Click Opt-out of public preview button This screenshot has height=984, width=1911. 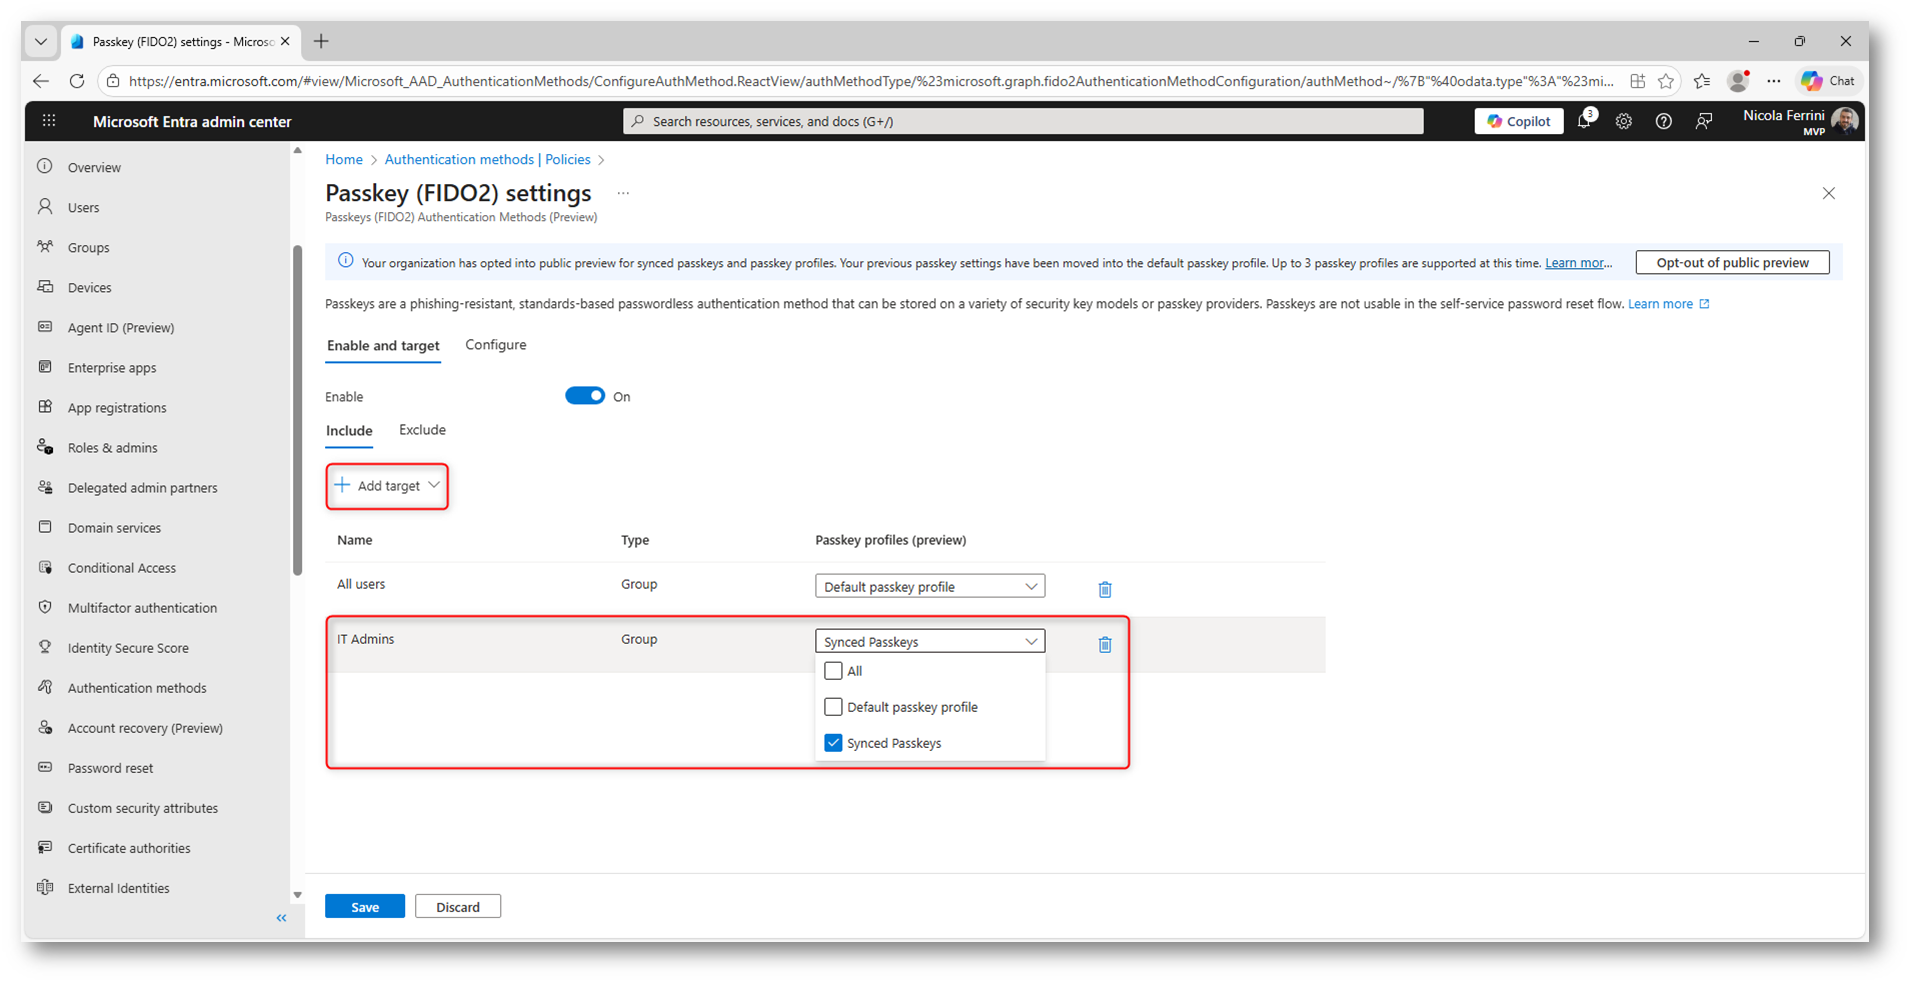pyautogui.click(x=1731, y=263)
